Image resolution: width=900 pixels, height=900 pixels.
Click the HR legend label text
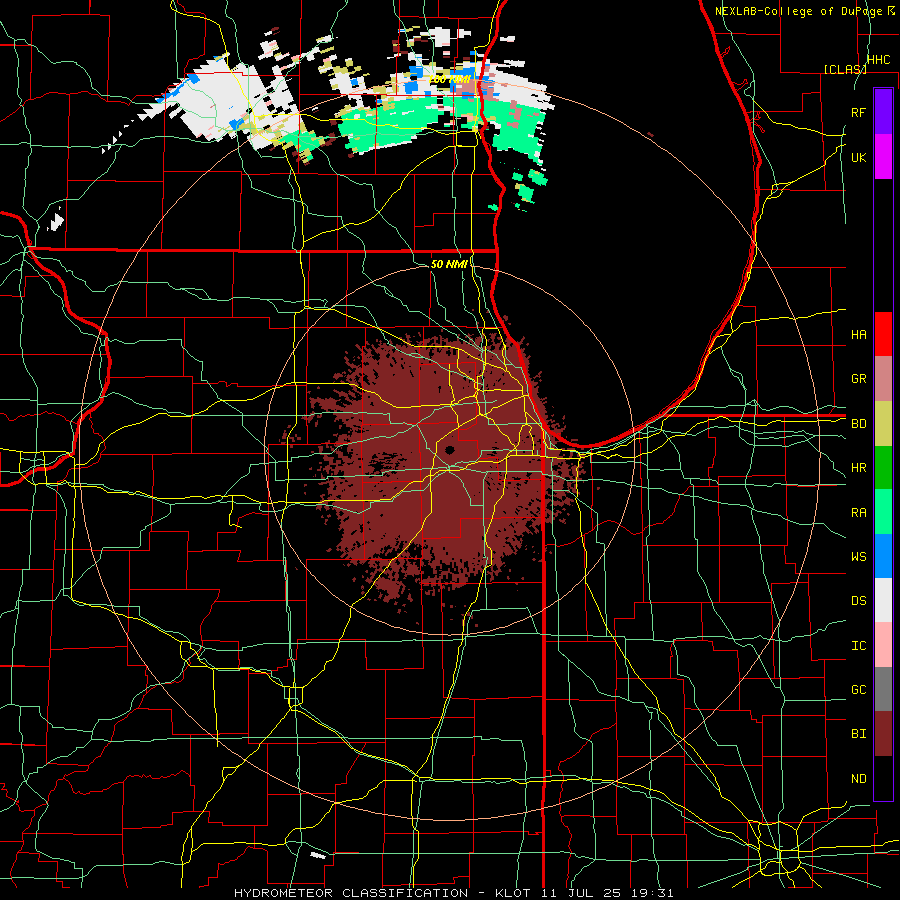pos(858,468)
